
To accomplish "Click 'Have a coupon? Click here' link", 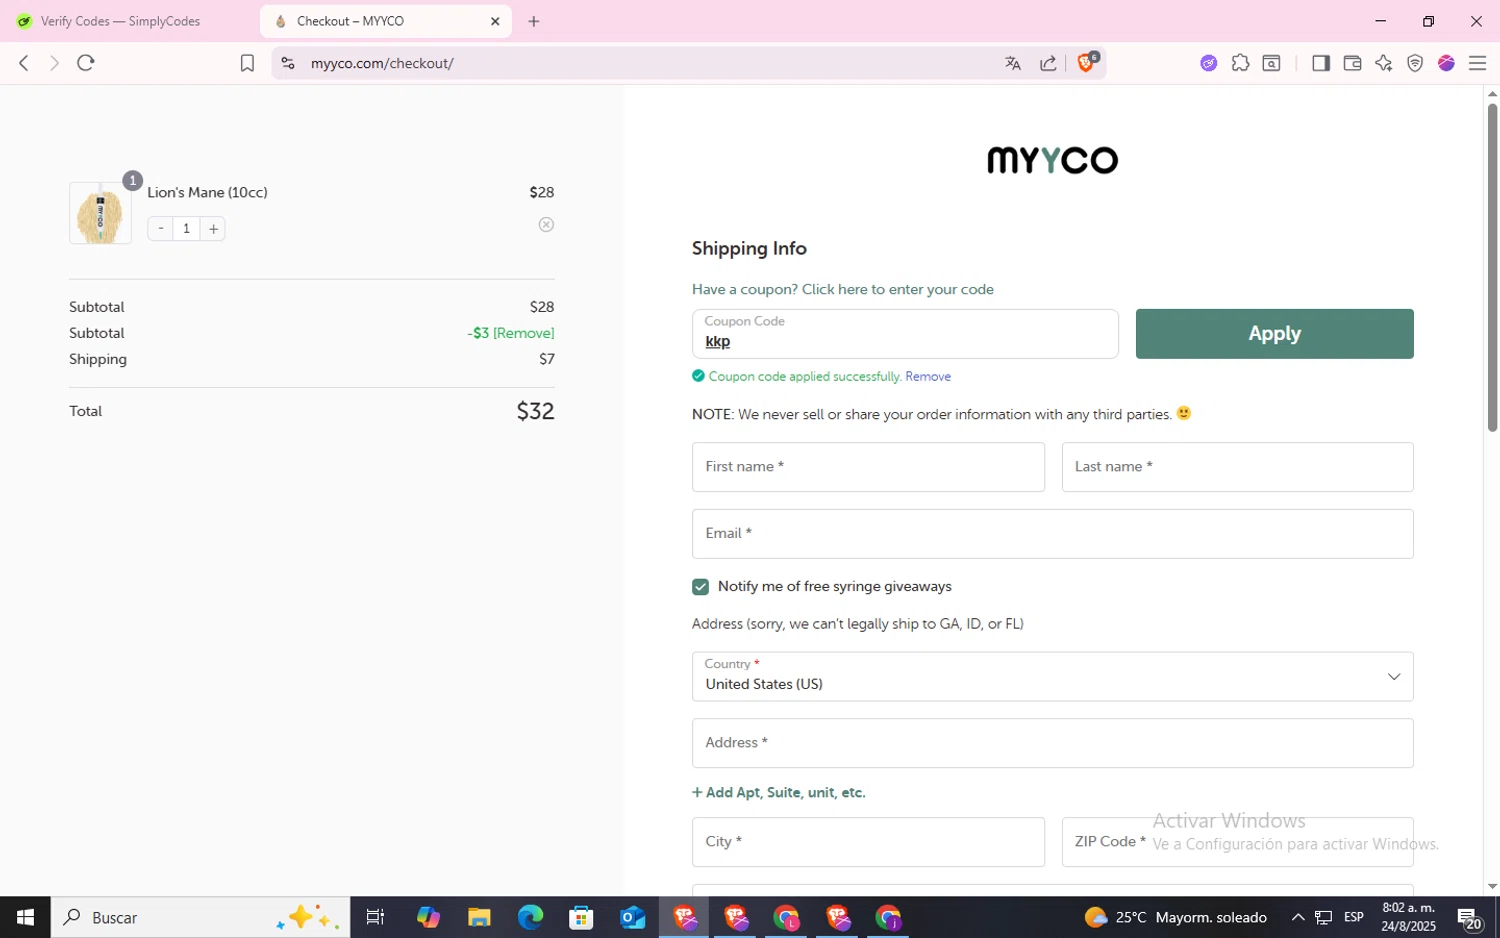I will tap(842, 289).
